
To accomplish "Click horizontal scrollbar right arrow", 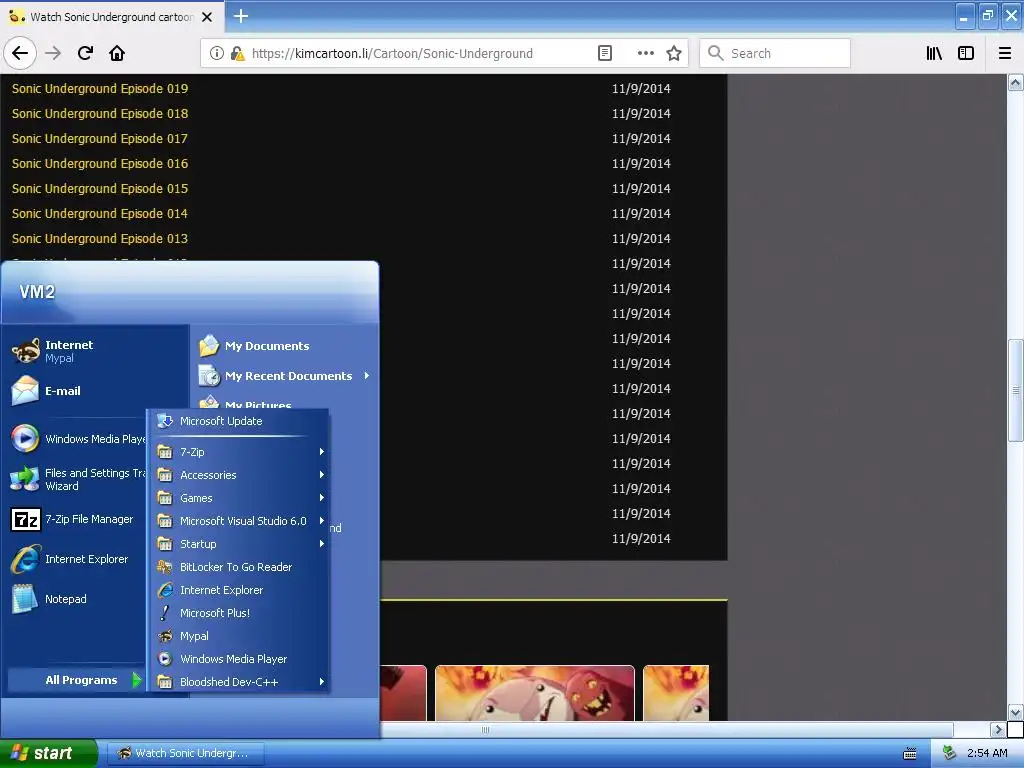I will [x=998, y=729].
